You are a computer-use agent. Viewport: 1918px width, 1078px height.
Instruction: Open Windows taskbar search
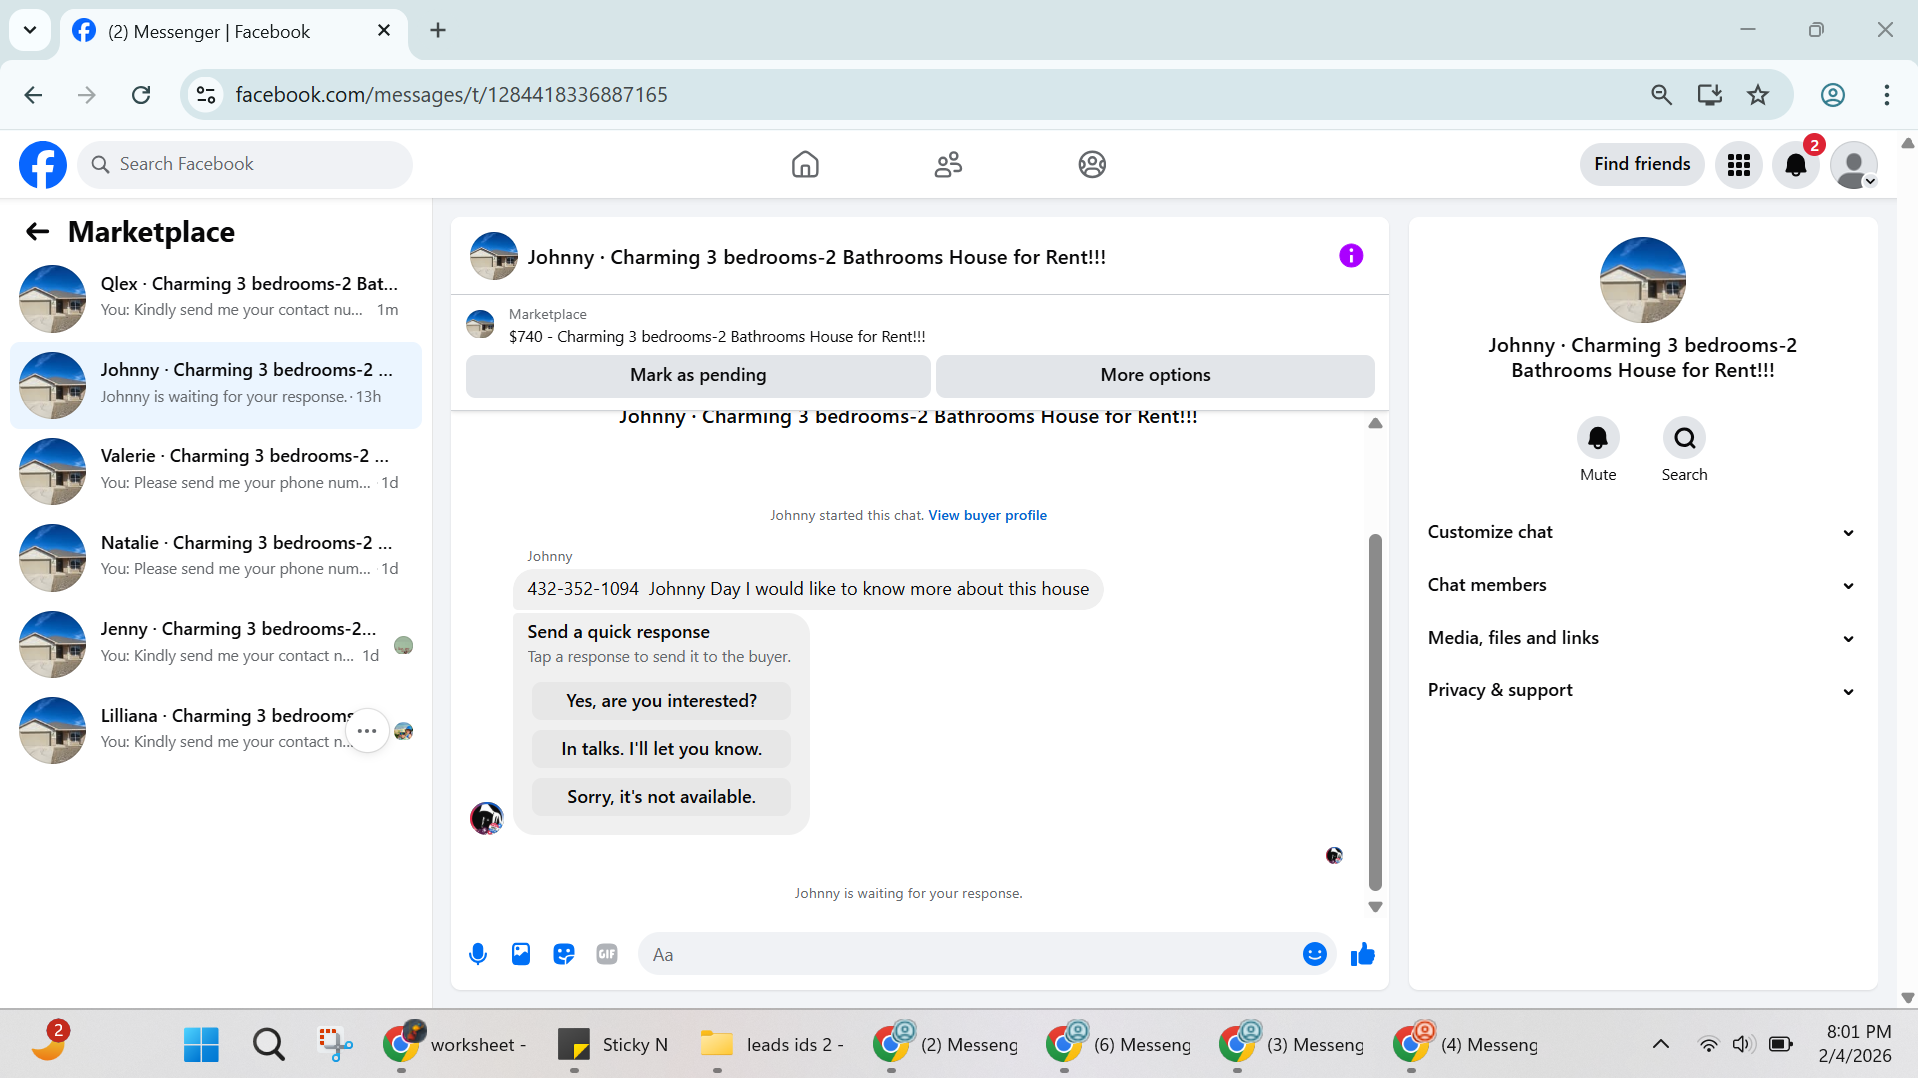pos(268,1044)
